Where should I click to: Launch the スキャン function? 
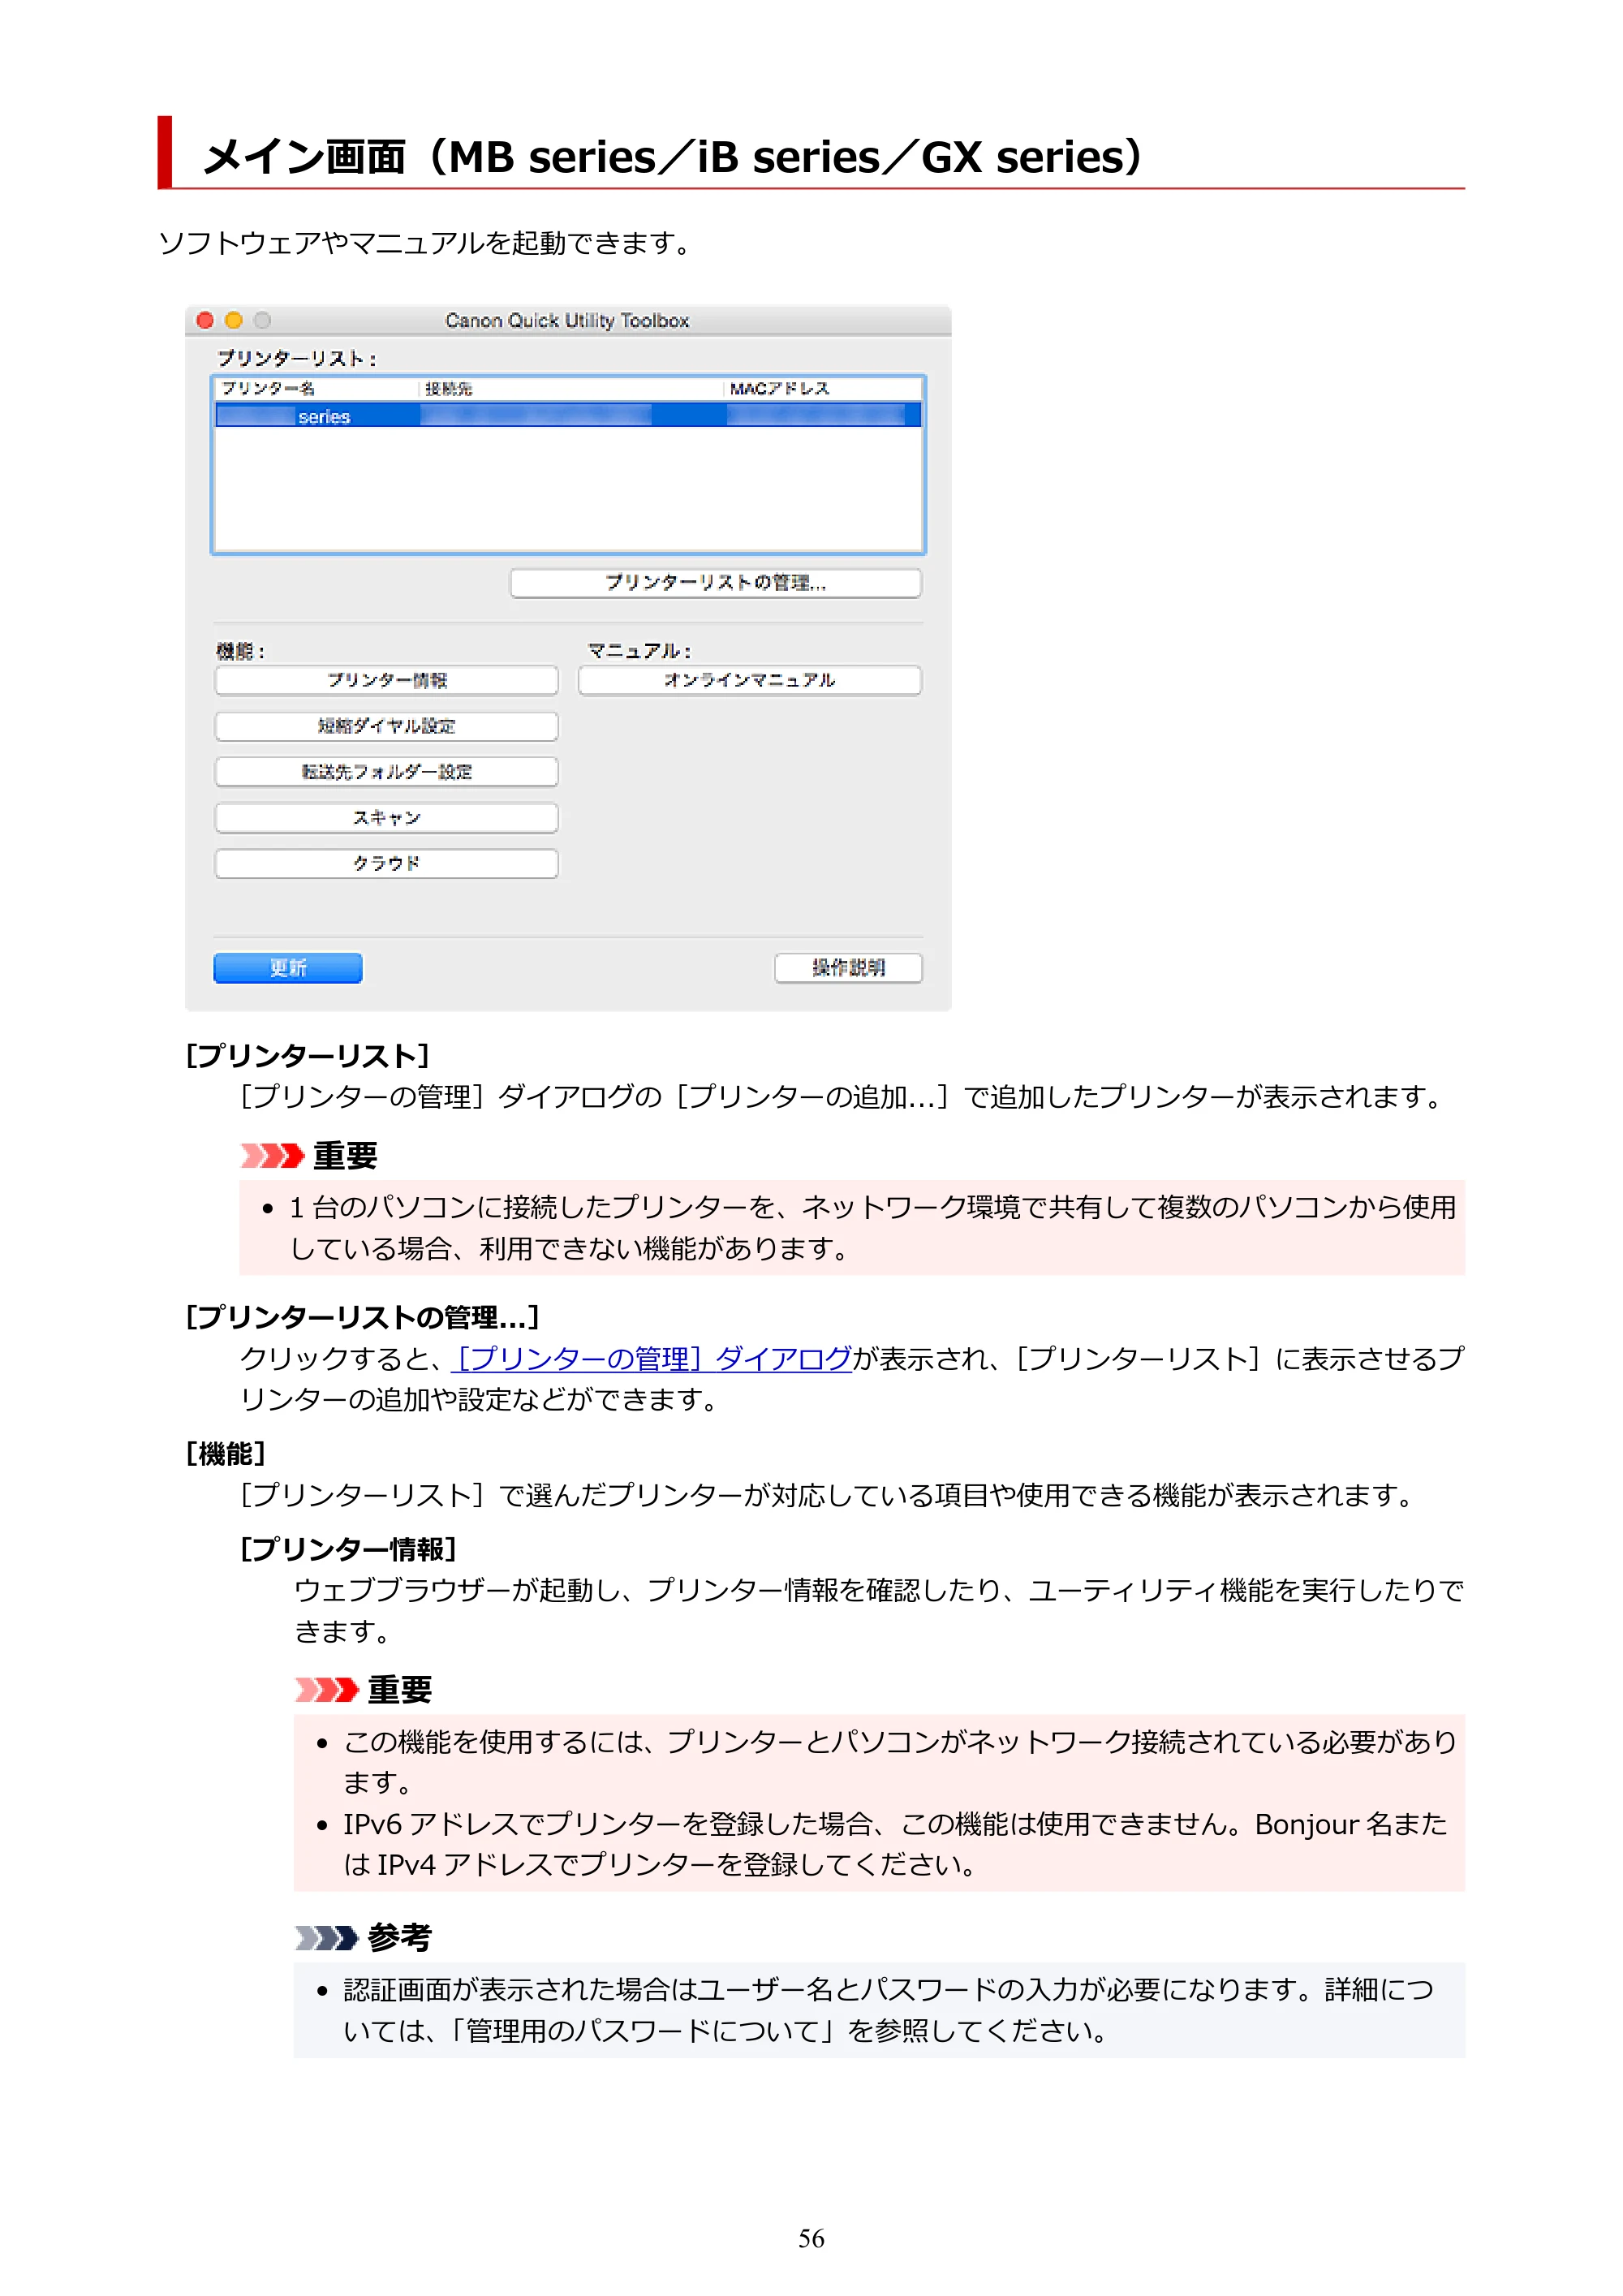pyautogui.click(x=386, y=818)
